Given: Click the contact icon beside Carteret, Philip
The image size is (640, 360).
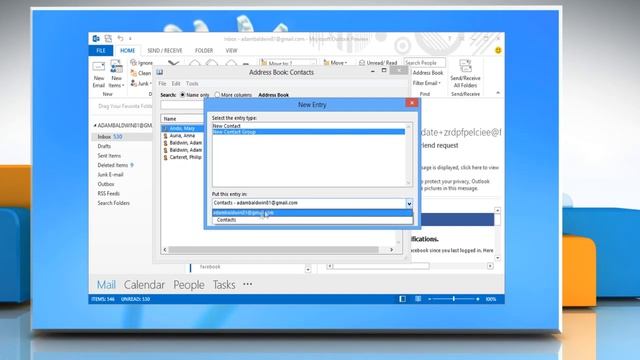Looking at the screenshot, I should [x=165, y=157].
